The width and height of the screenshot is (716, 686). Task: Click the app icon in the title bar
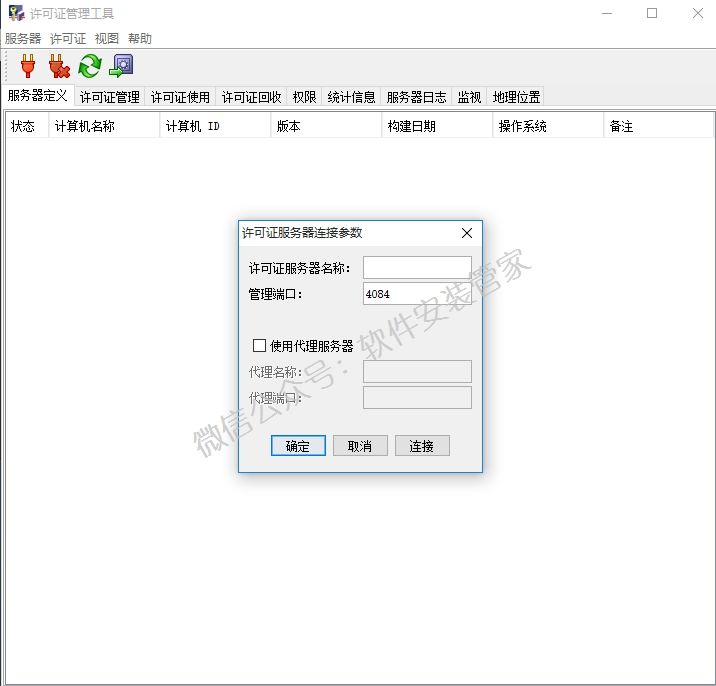16,14
